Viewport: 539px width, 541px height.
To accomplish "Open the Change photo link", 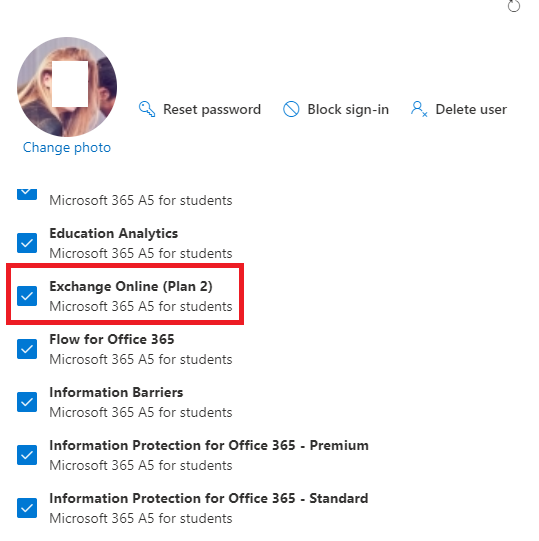I will (67, 147).
